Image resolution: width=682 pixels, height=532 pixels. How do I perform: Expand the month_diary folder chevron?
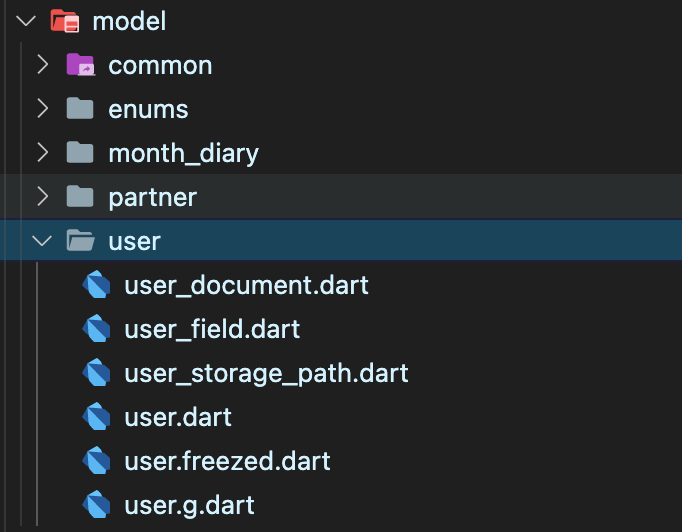(43, 153)
